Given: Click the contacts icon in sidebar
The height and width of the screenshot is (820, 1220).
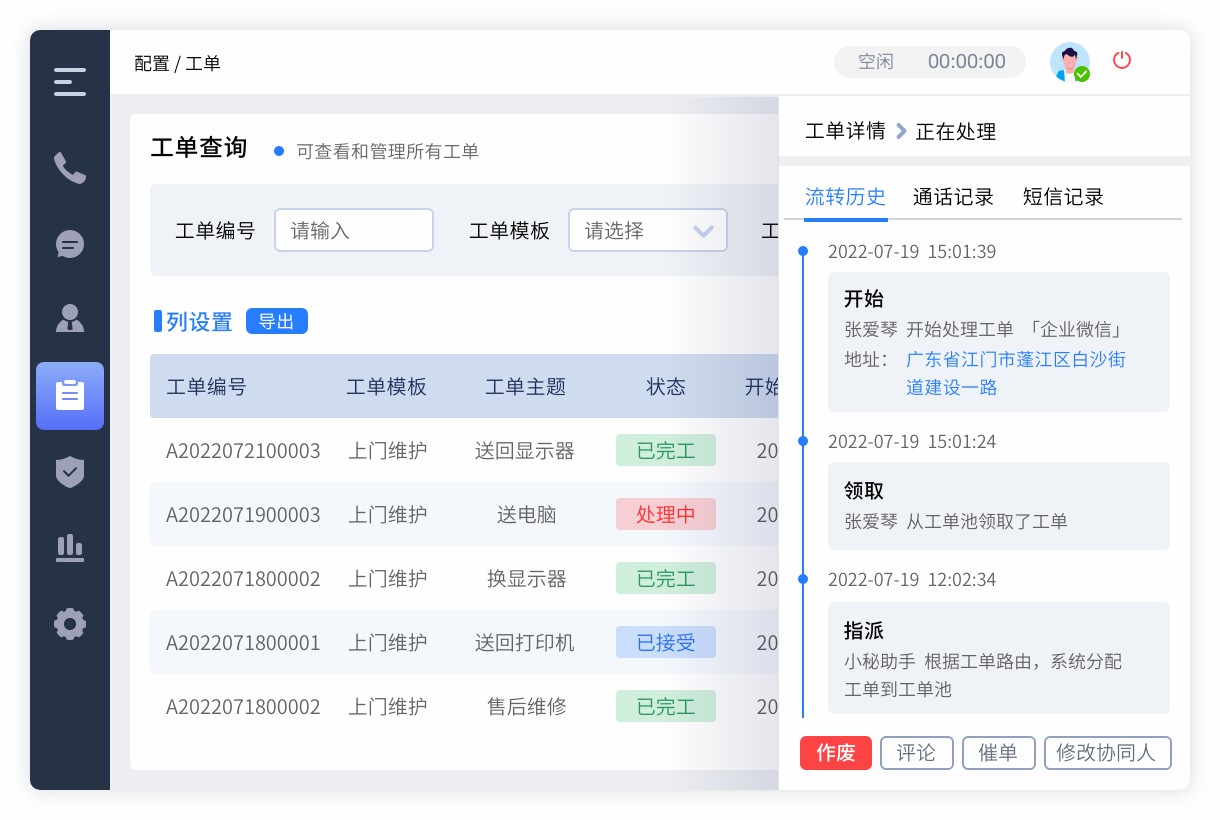Looking at the screenshot, I should (69, 318).
